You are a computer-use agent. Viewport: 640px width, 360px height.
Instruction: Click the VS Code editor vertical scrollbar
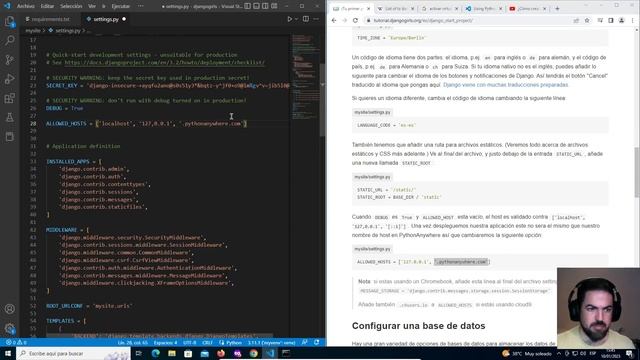(322, 100)
